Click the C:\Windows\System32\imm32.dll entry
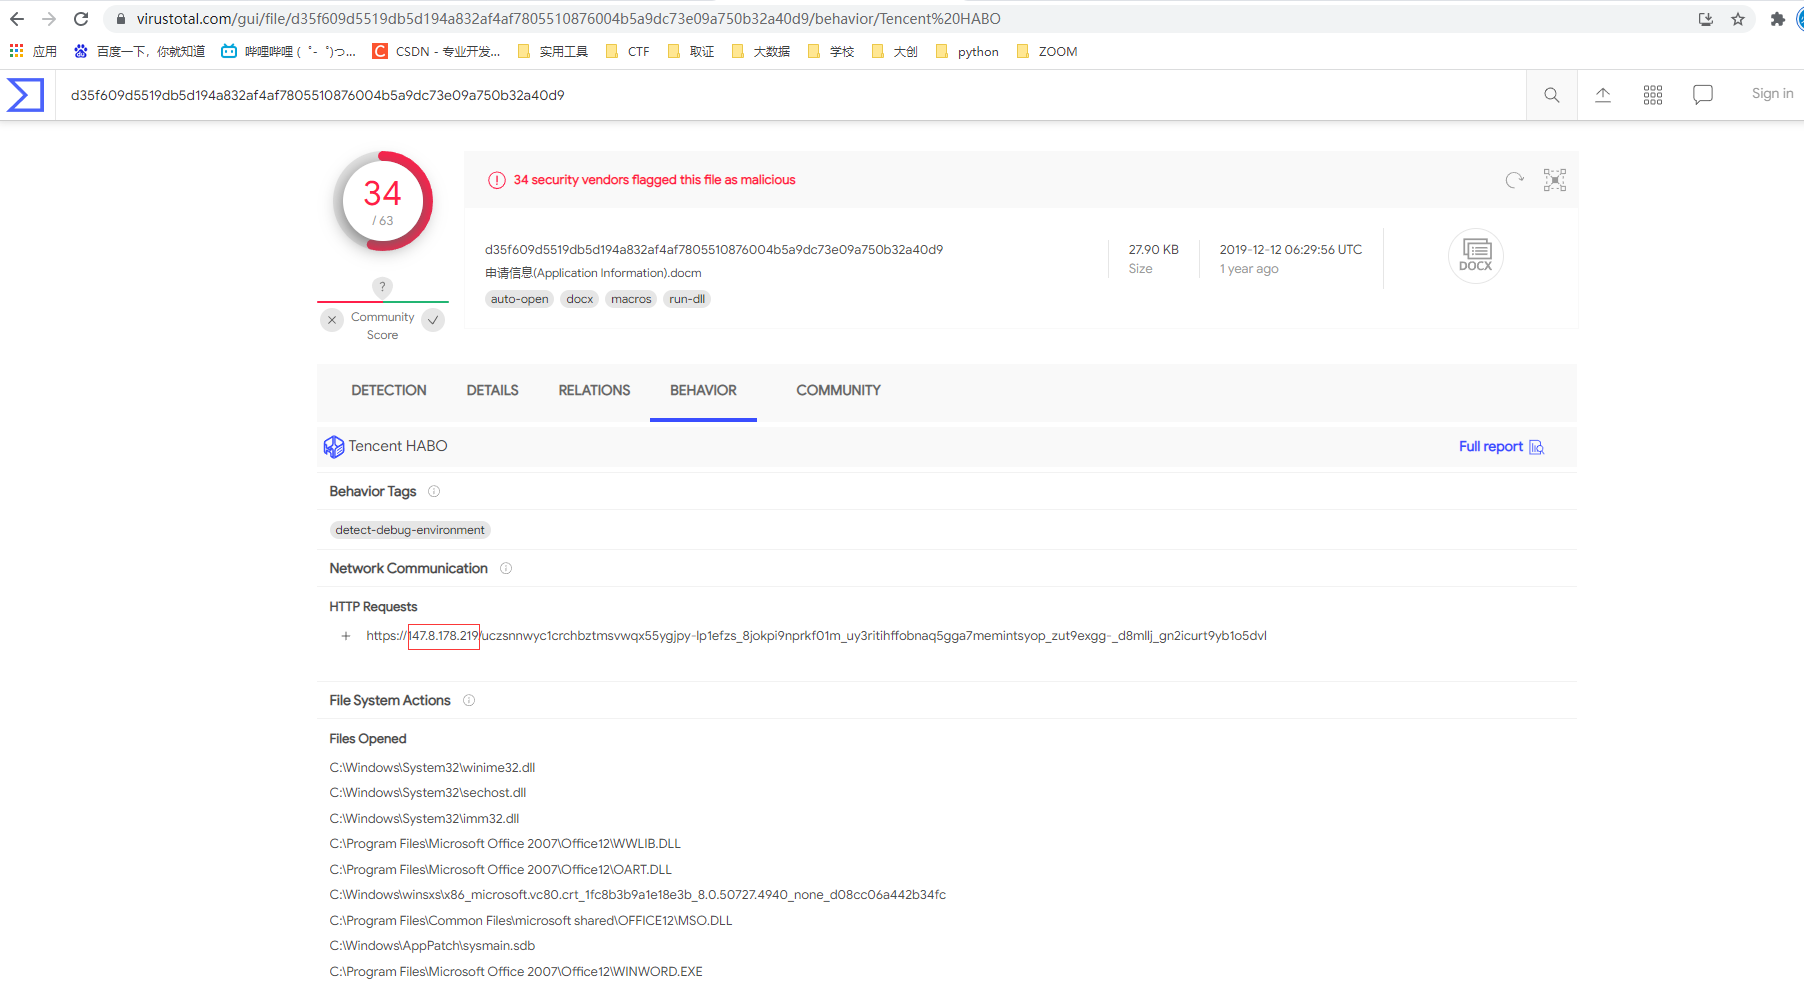1804x981 pixels. click(424, 819)
